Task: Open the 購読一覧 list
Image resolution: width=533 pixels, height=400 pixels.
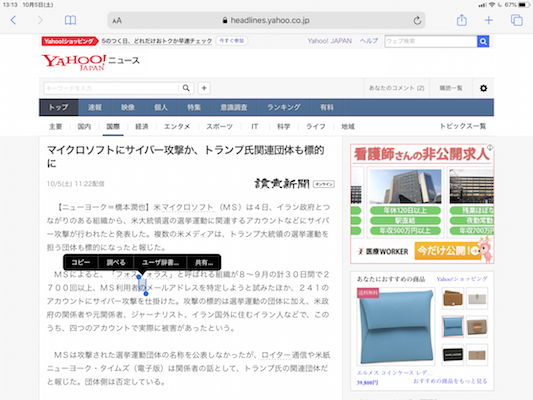Action: [451, 88]
